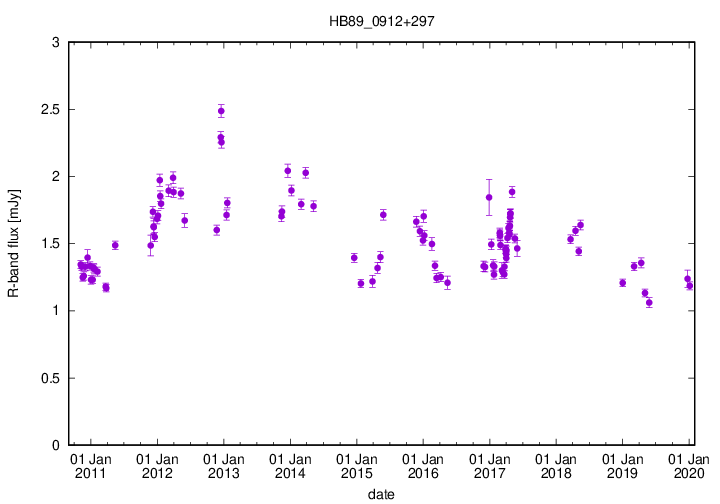Click the R-band flux y-axis label
The width and height of the screenshot is (720, 504).
coord(14,243)
